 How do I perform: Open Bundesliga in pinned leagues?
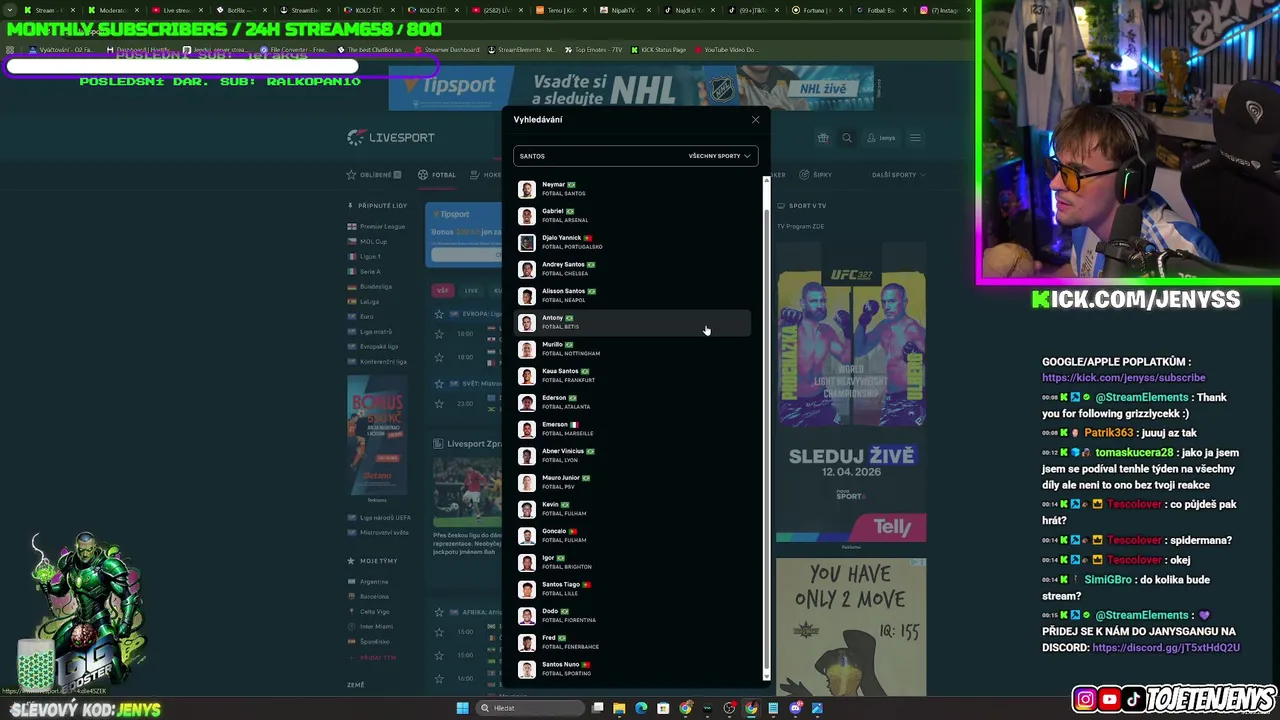(x=370, y=287)
